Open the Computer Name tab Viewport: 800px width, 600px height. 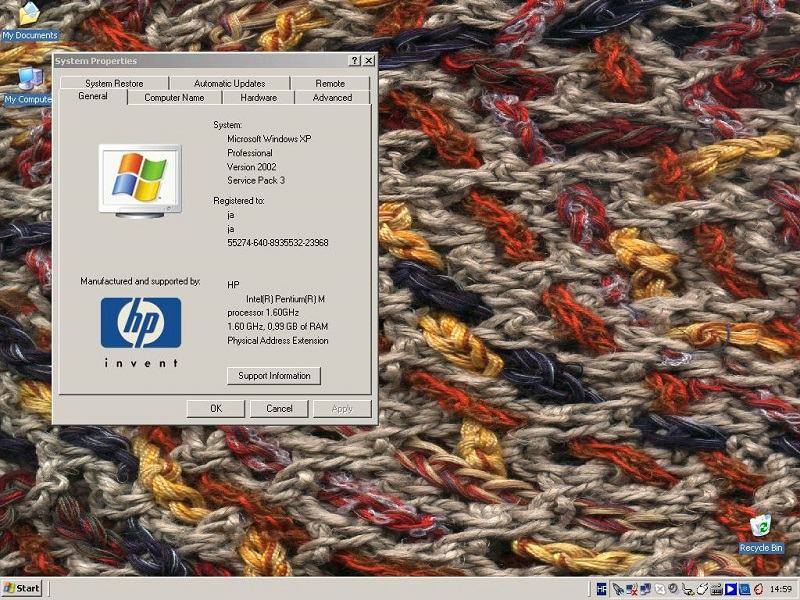[174, 98]
